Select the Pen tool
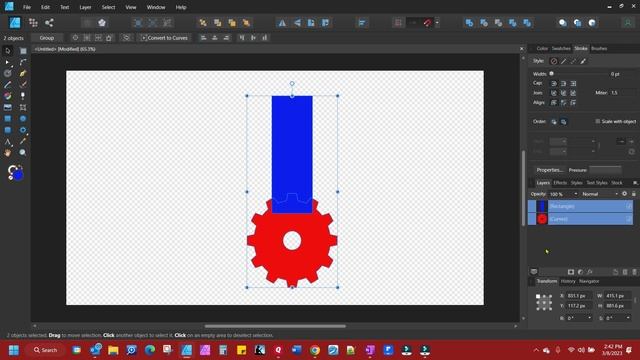 23,73
